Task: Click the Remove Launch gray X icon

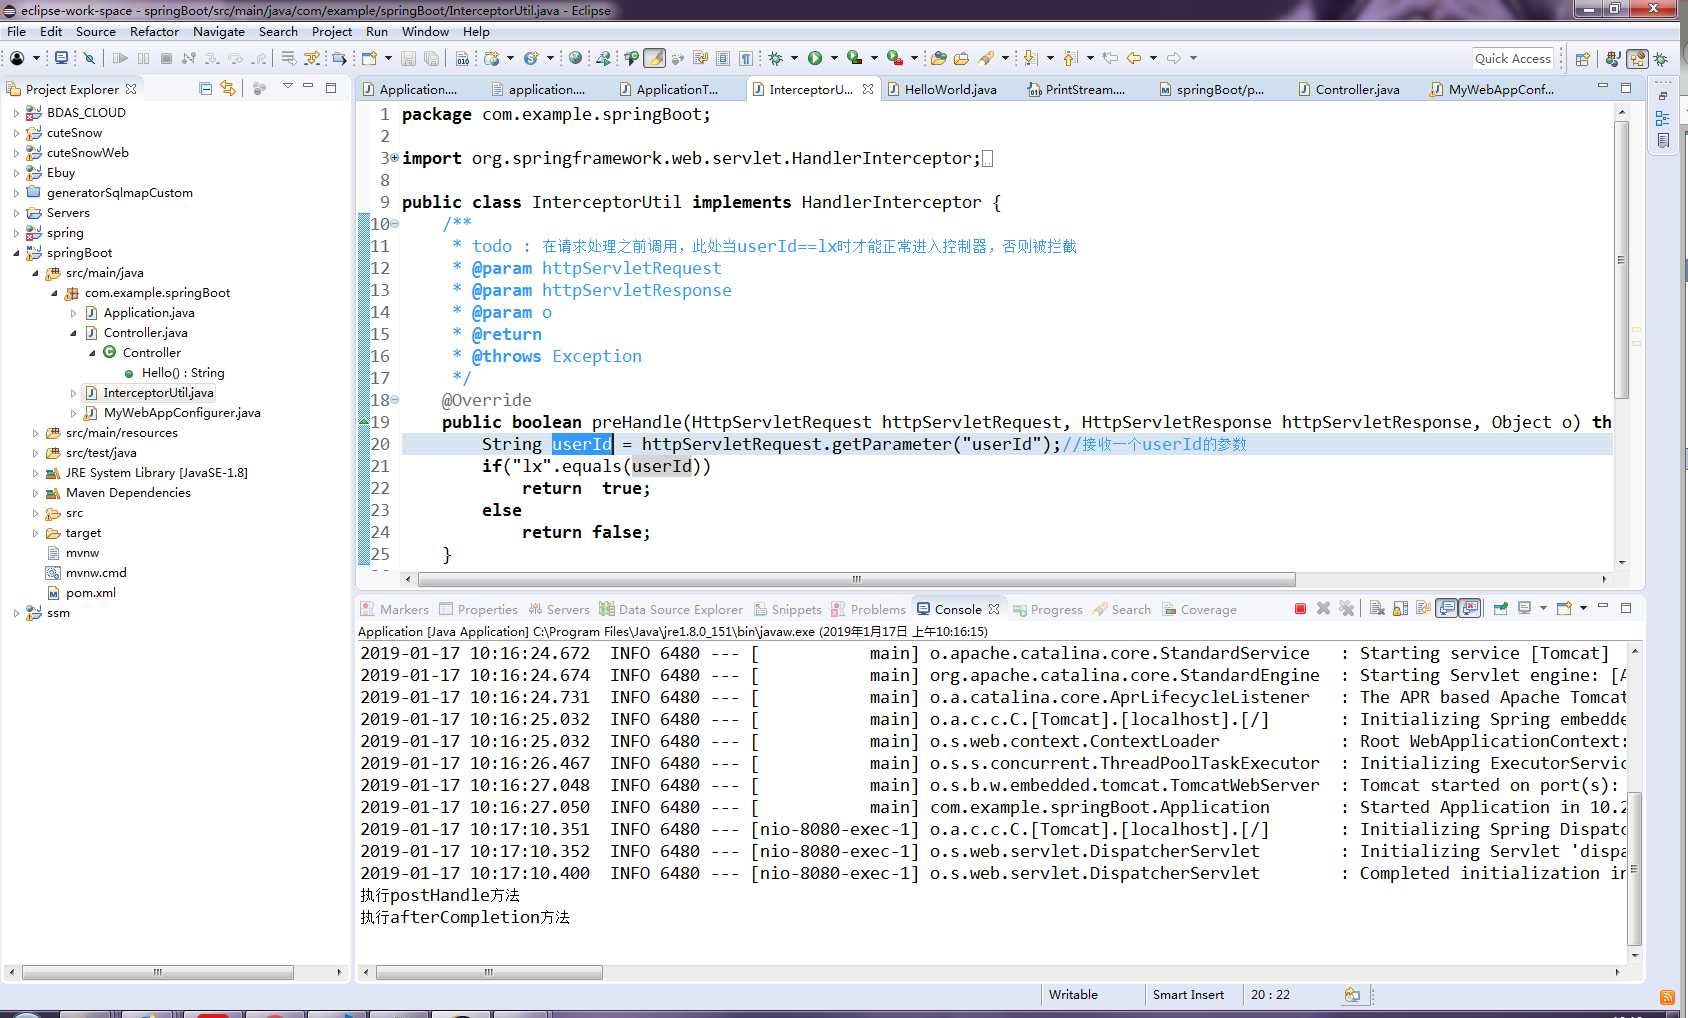Action: tap(1323, 608)
